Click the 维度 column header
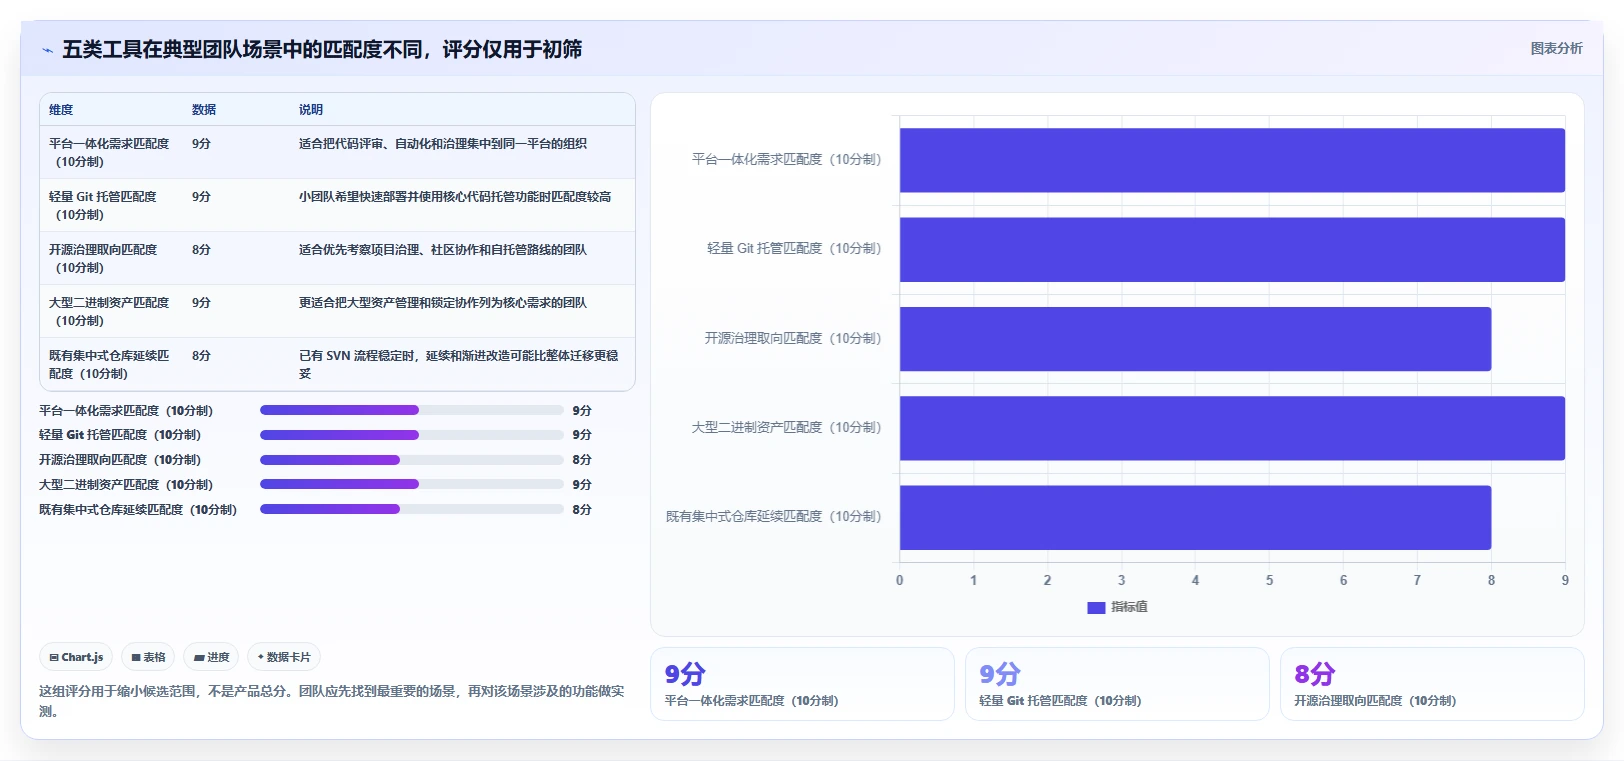 pos(61,110)
